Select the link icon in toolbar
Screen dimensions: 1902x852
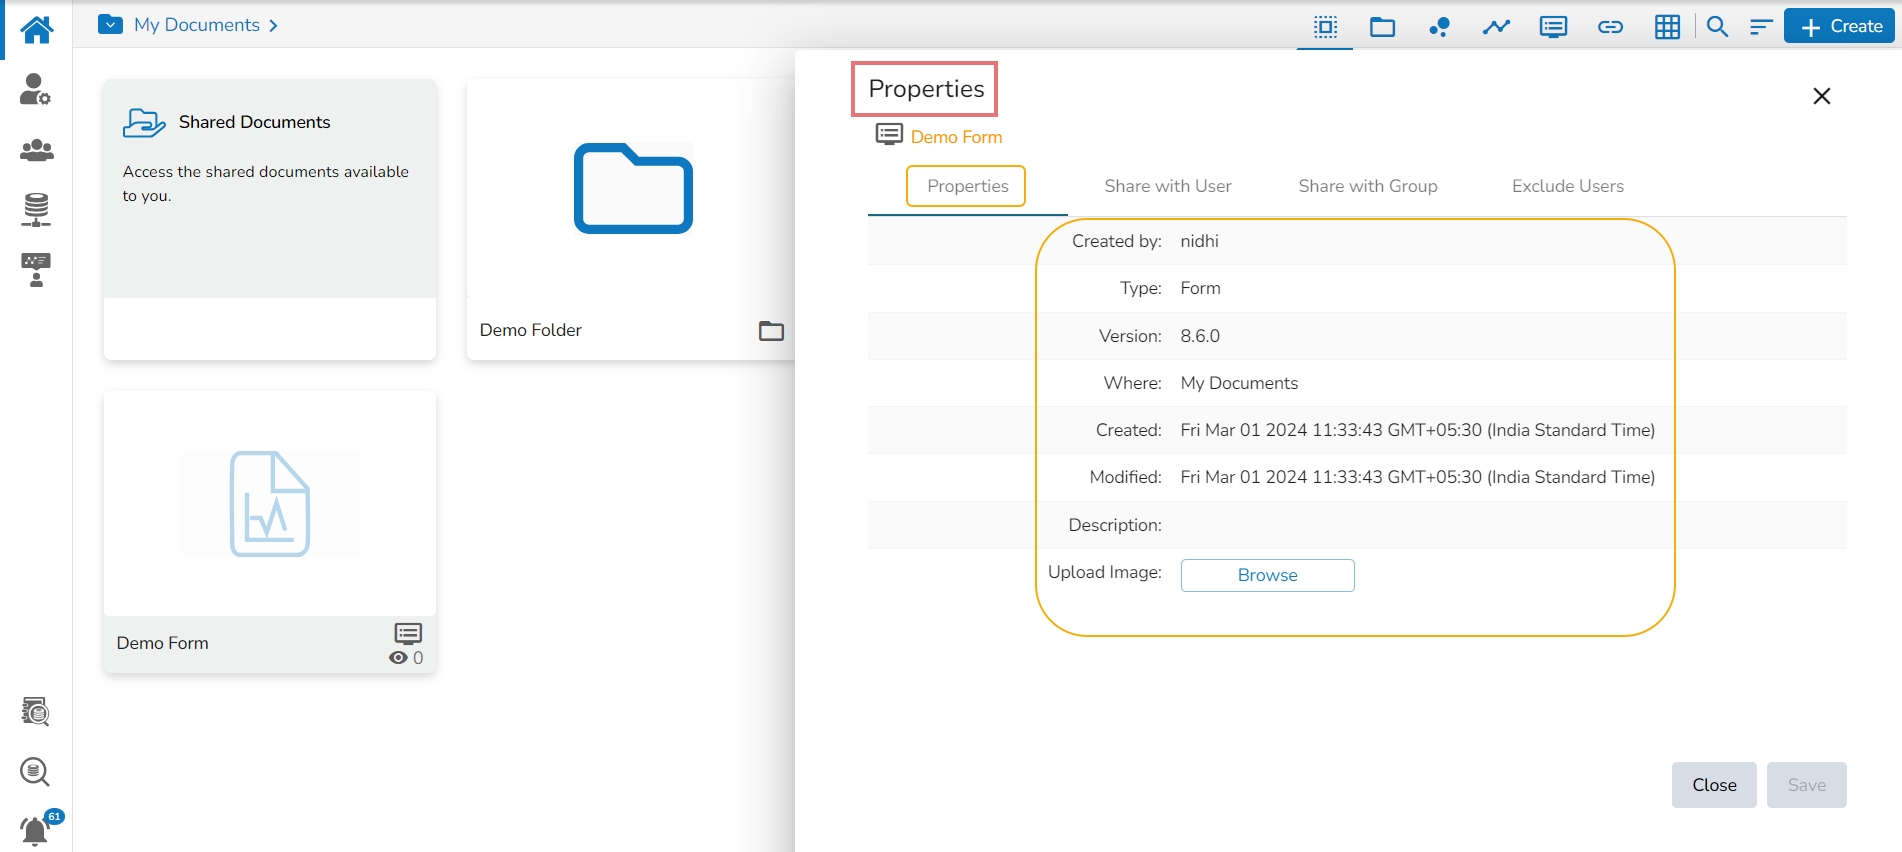click(1610, 27)
